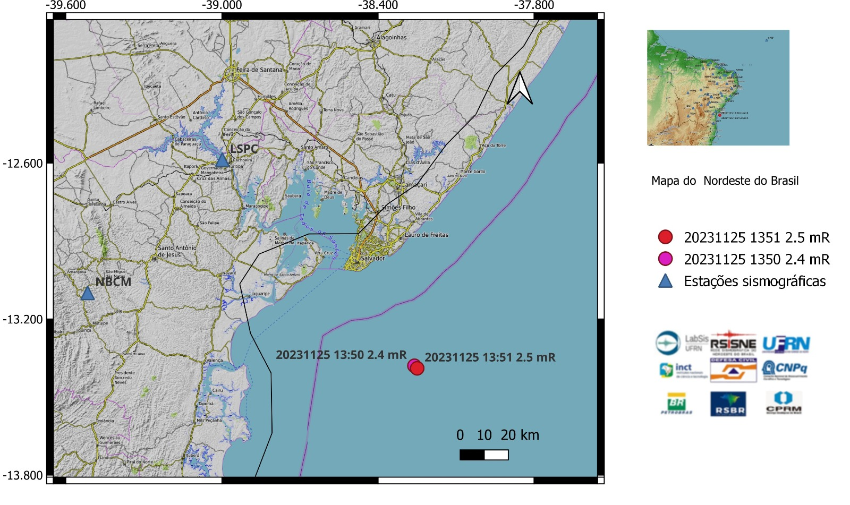
Task: Select the NBCM station triangle marker
Action: pyautogui.click(x=88, y=293)
